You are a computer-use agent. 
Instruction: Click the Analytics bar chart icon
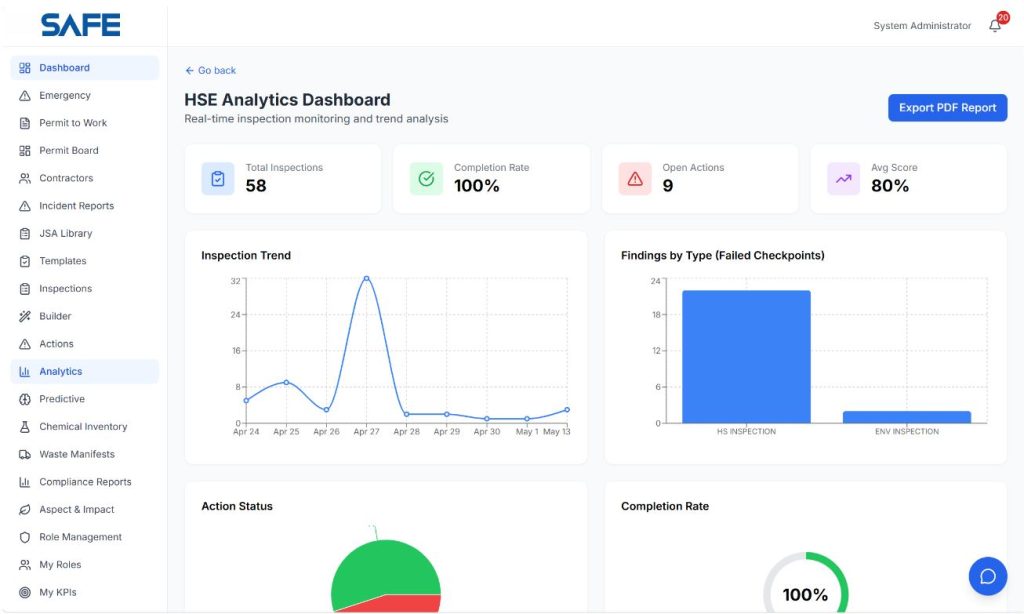[25, 371]
